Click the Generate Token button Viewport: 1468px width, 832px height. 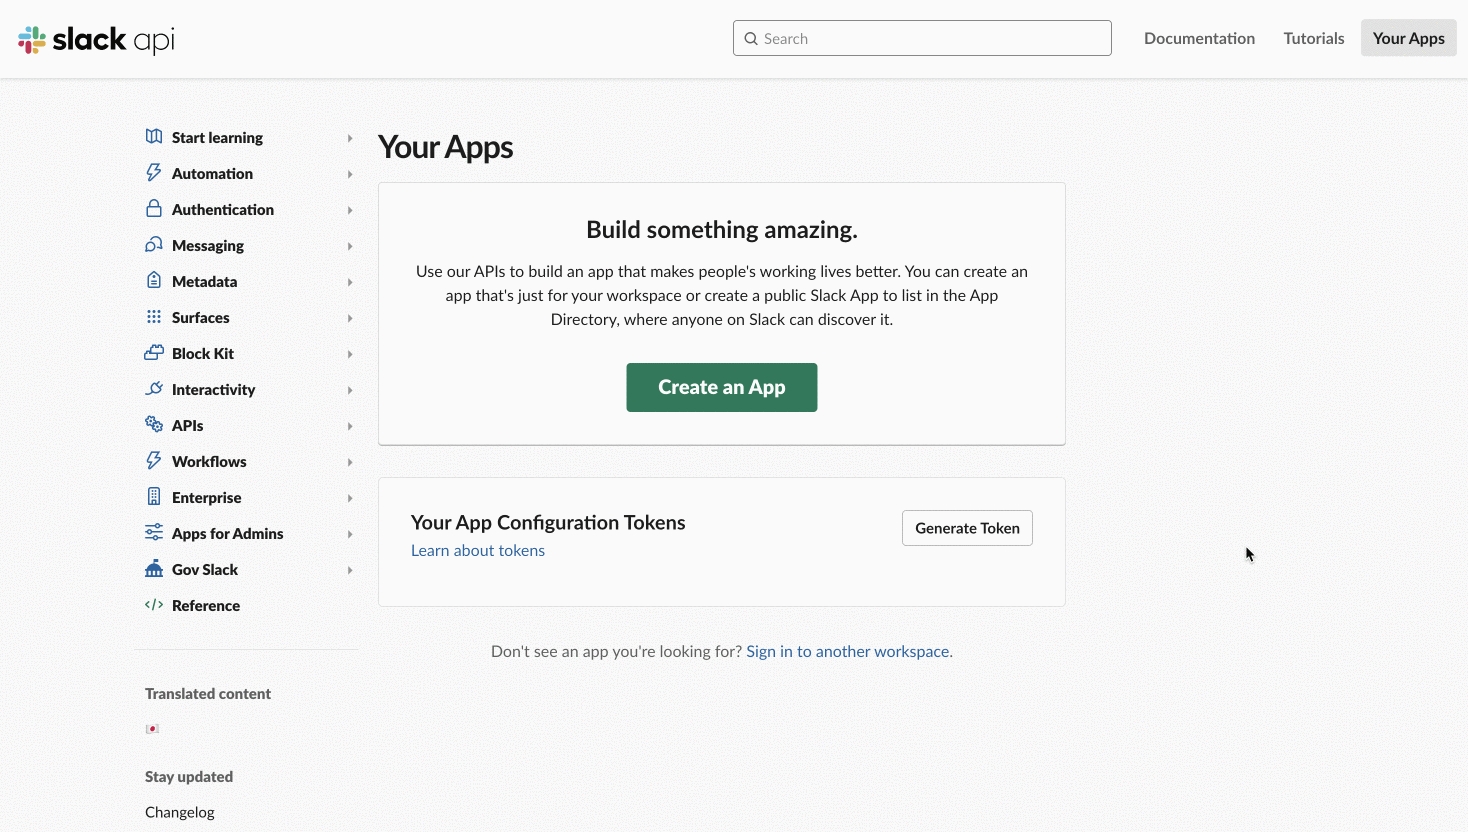pyautogui.click(x=967, y=528)
